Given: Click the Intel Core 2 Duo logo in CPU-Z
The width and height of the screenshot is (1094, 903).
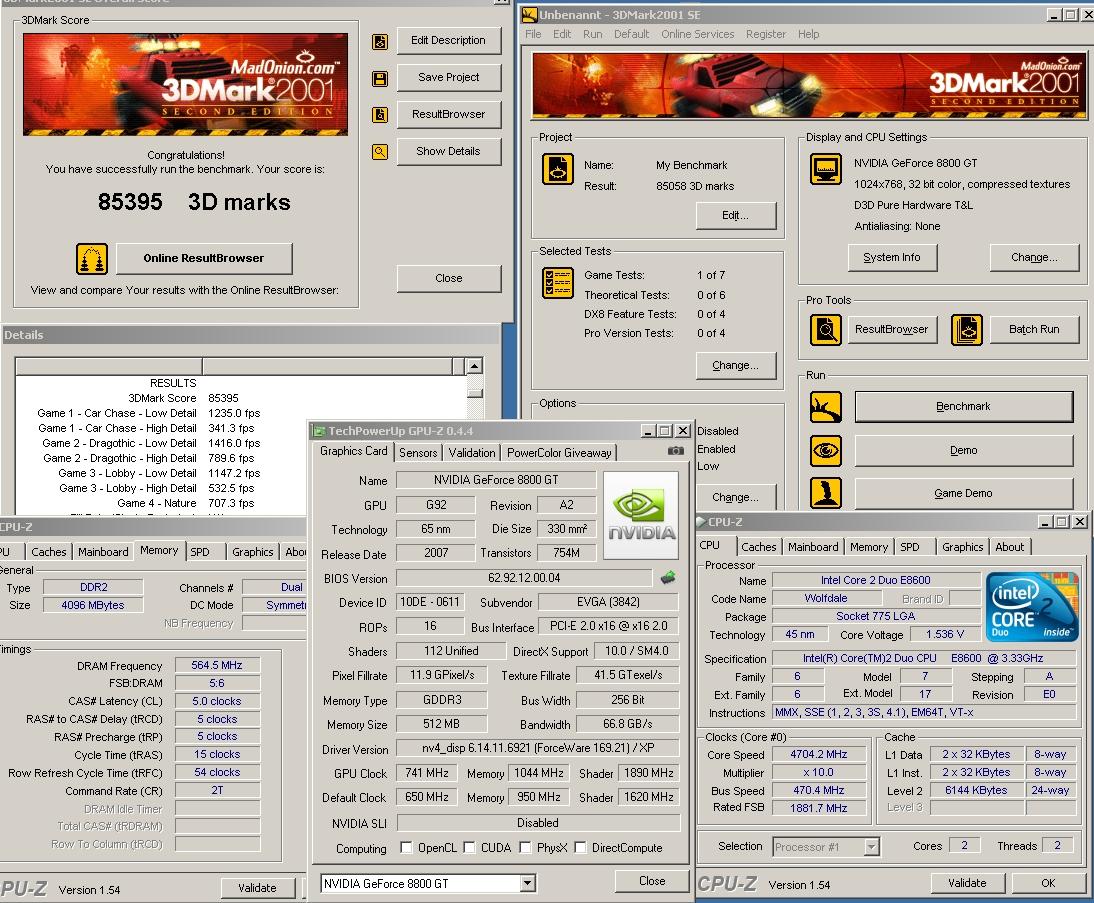Looking at the screenshot, I should click(x=1032, y=607).
